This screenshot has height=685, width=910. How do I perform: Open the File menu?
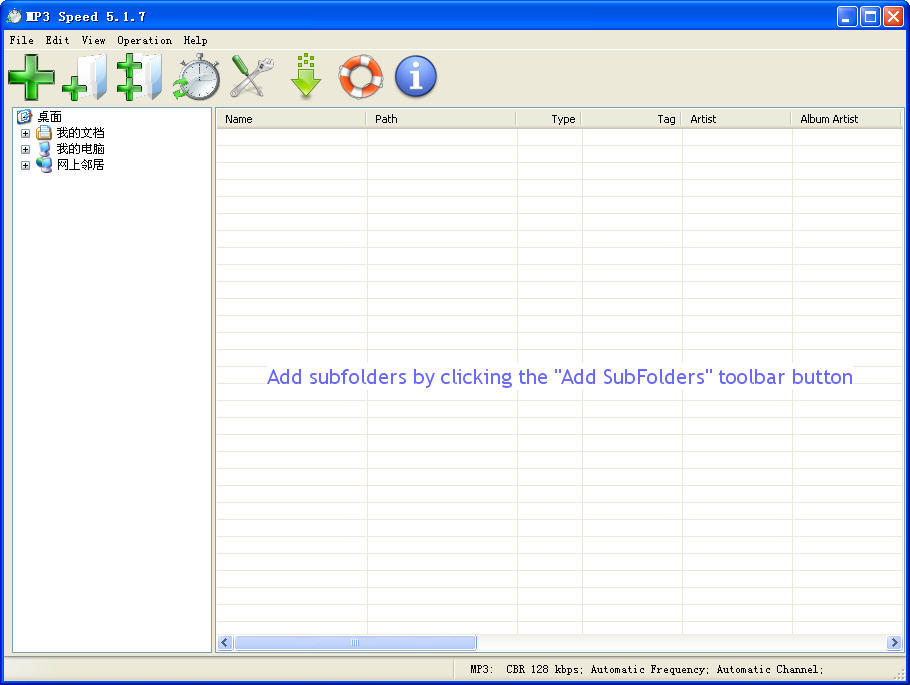[x=21, y=40]
